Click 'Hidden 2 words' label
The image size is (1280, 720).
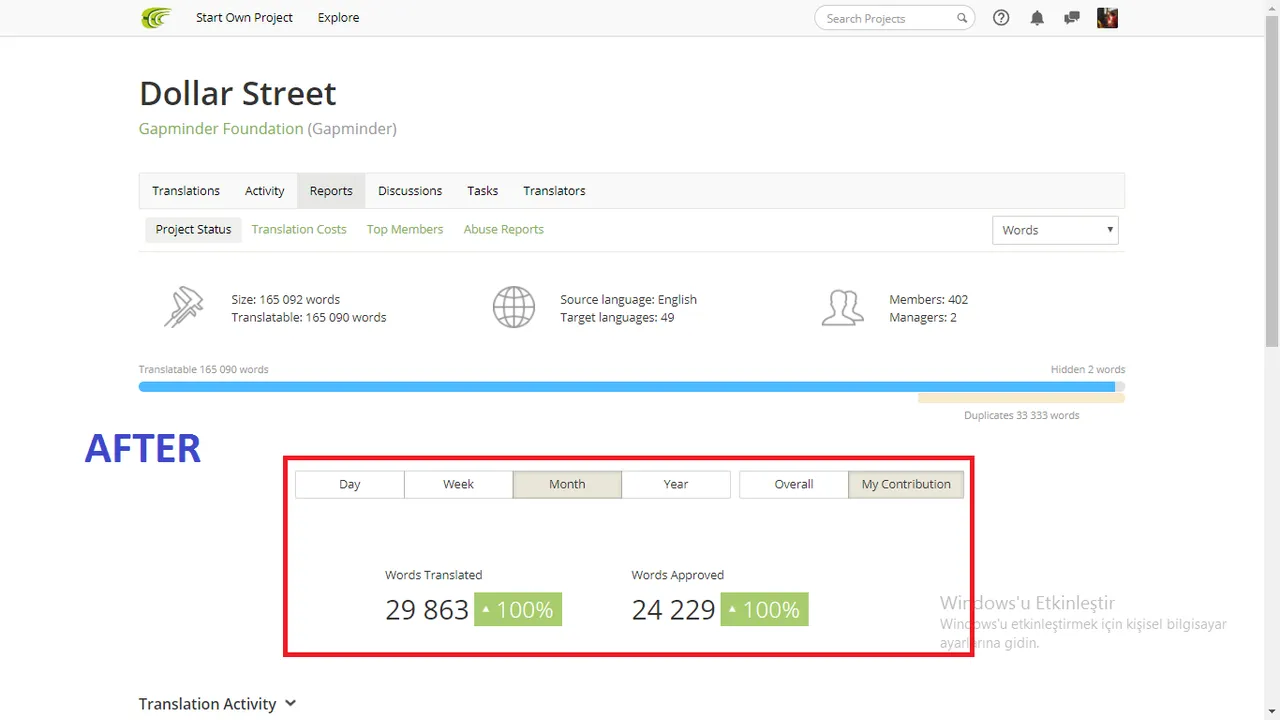tap(1088, 369)
